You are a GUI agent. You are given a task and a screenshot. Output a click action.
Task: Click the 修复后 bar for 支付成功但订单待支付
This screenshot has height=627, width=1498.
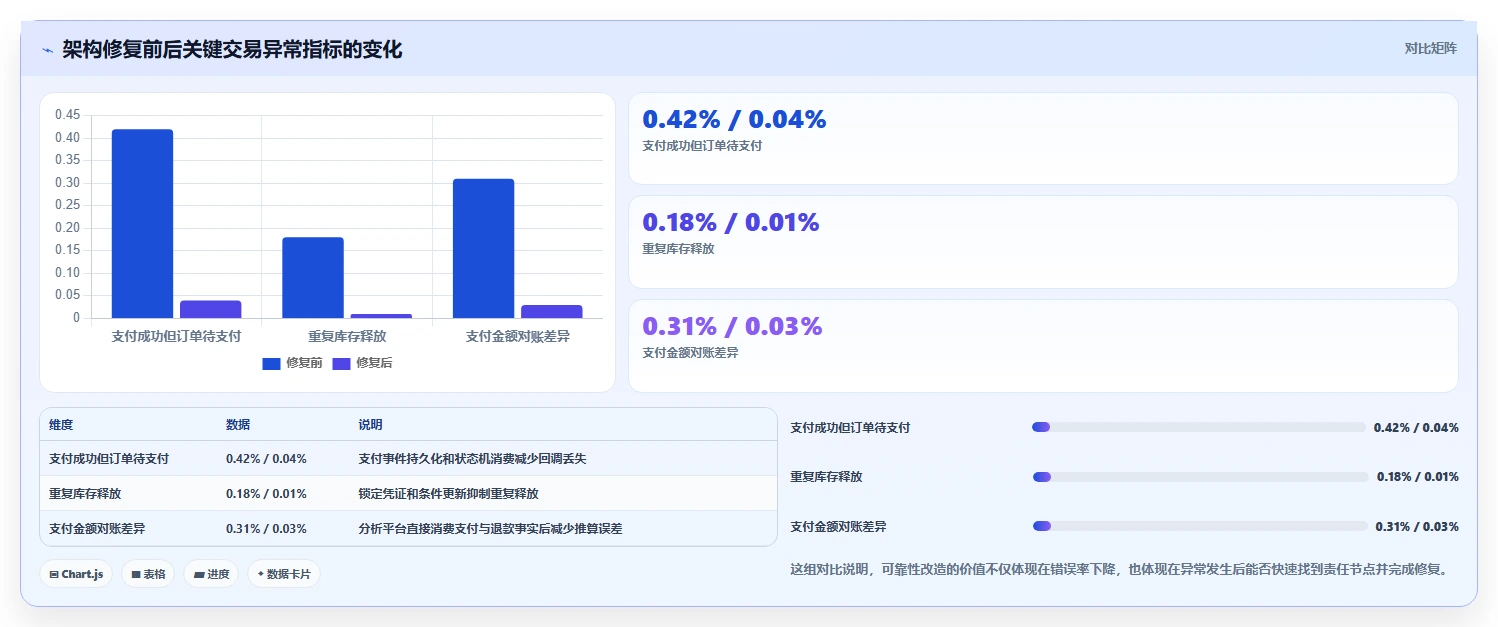(x=210, y=310)
